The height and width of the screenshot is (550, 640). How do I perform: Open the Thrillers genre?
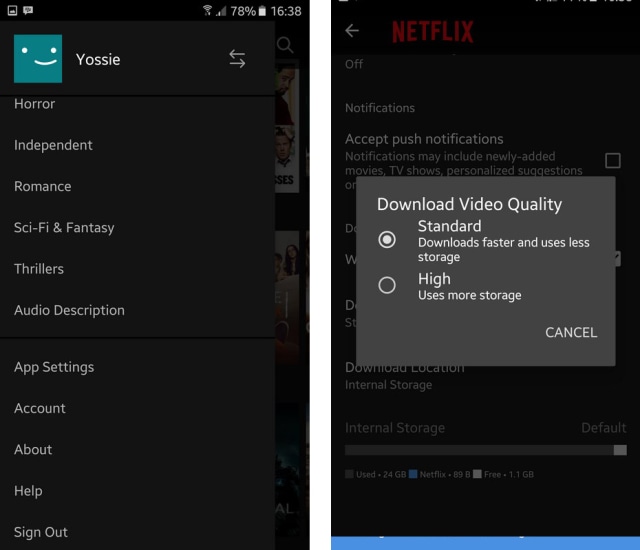point(39,268)
